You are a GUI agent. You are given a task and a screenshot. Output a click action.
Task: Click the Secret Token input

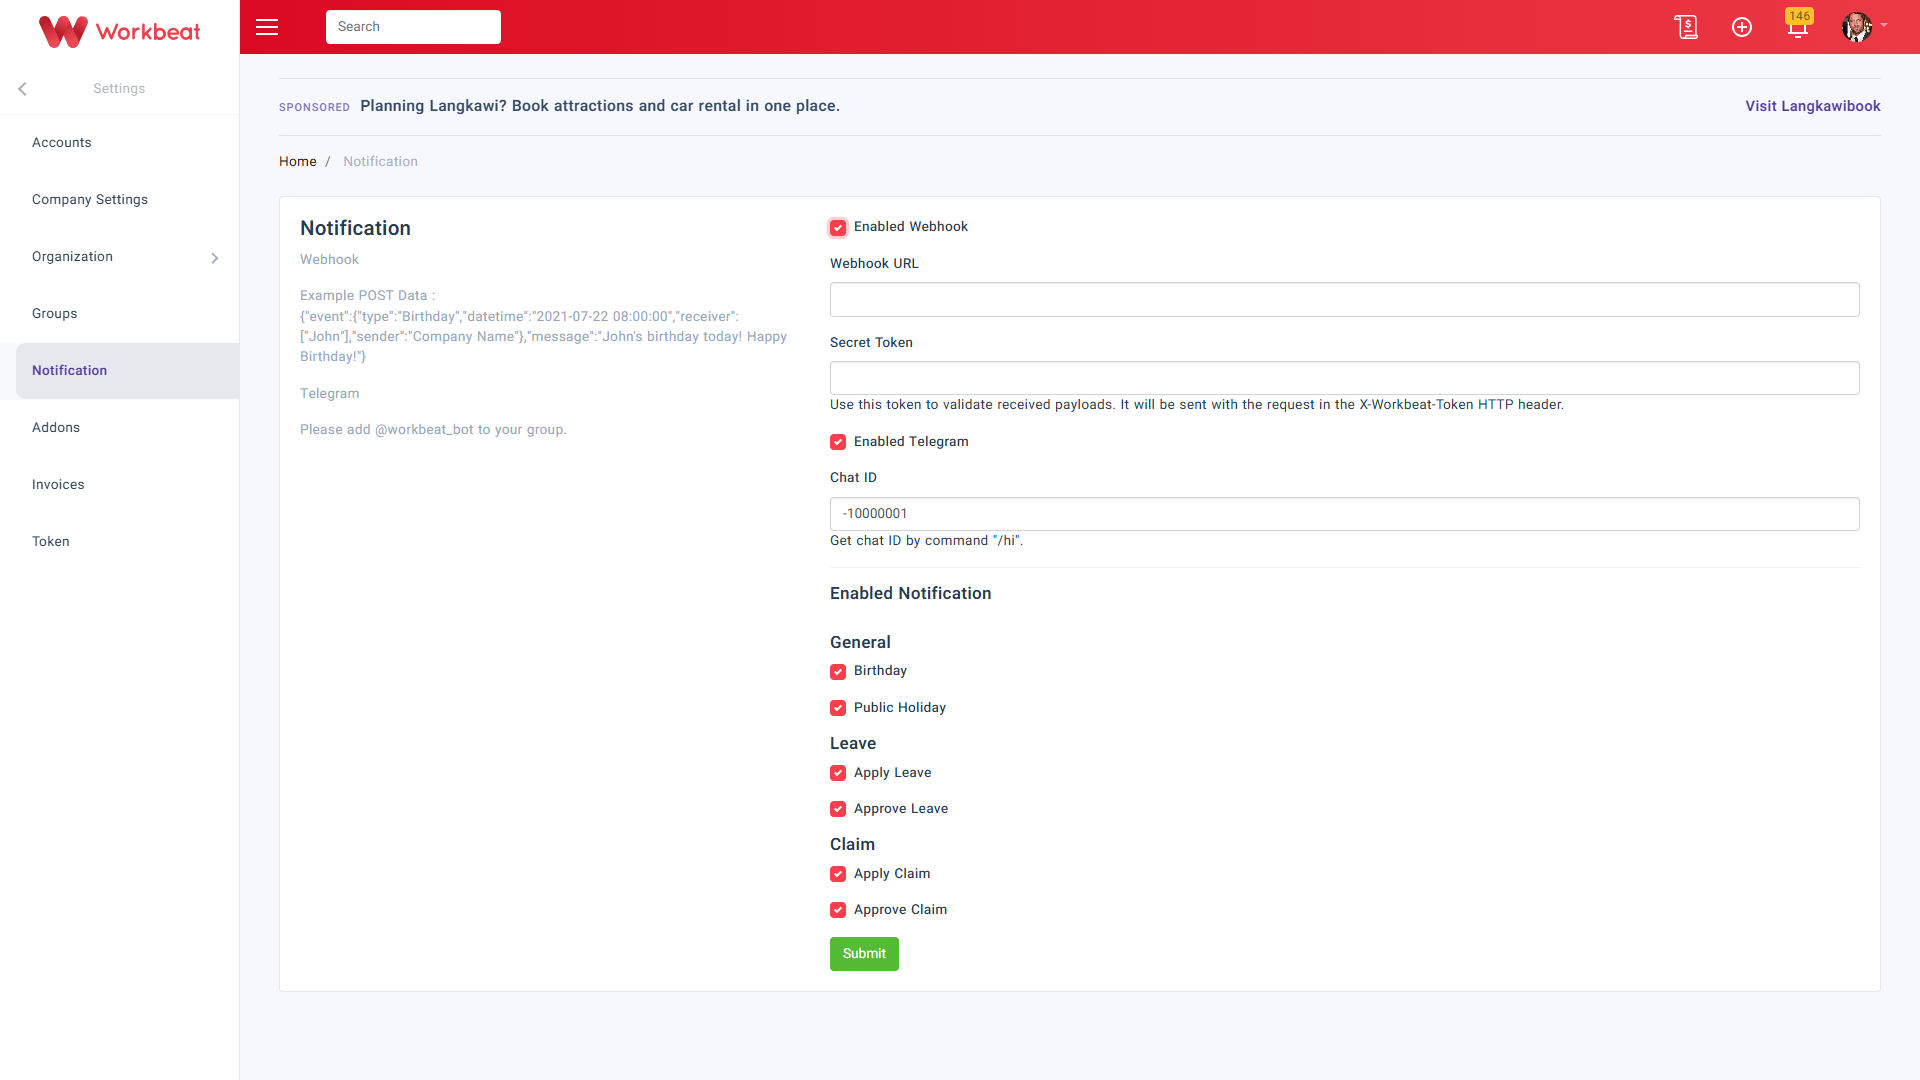[1344, 378]
